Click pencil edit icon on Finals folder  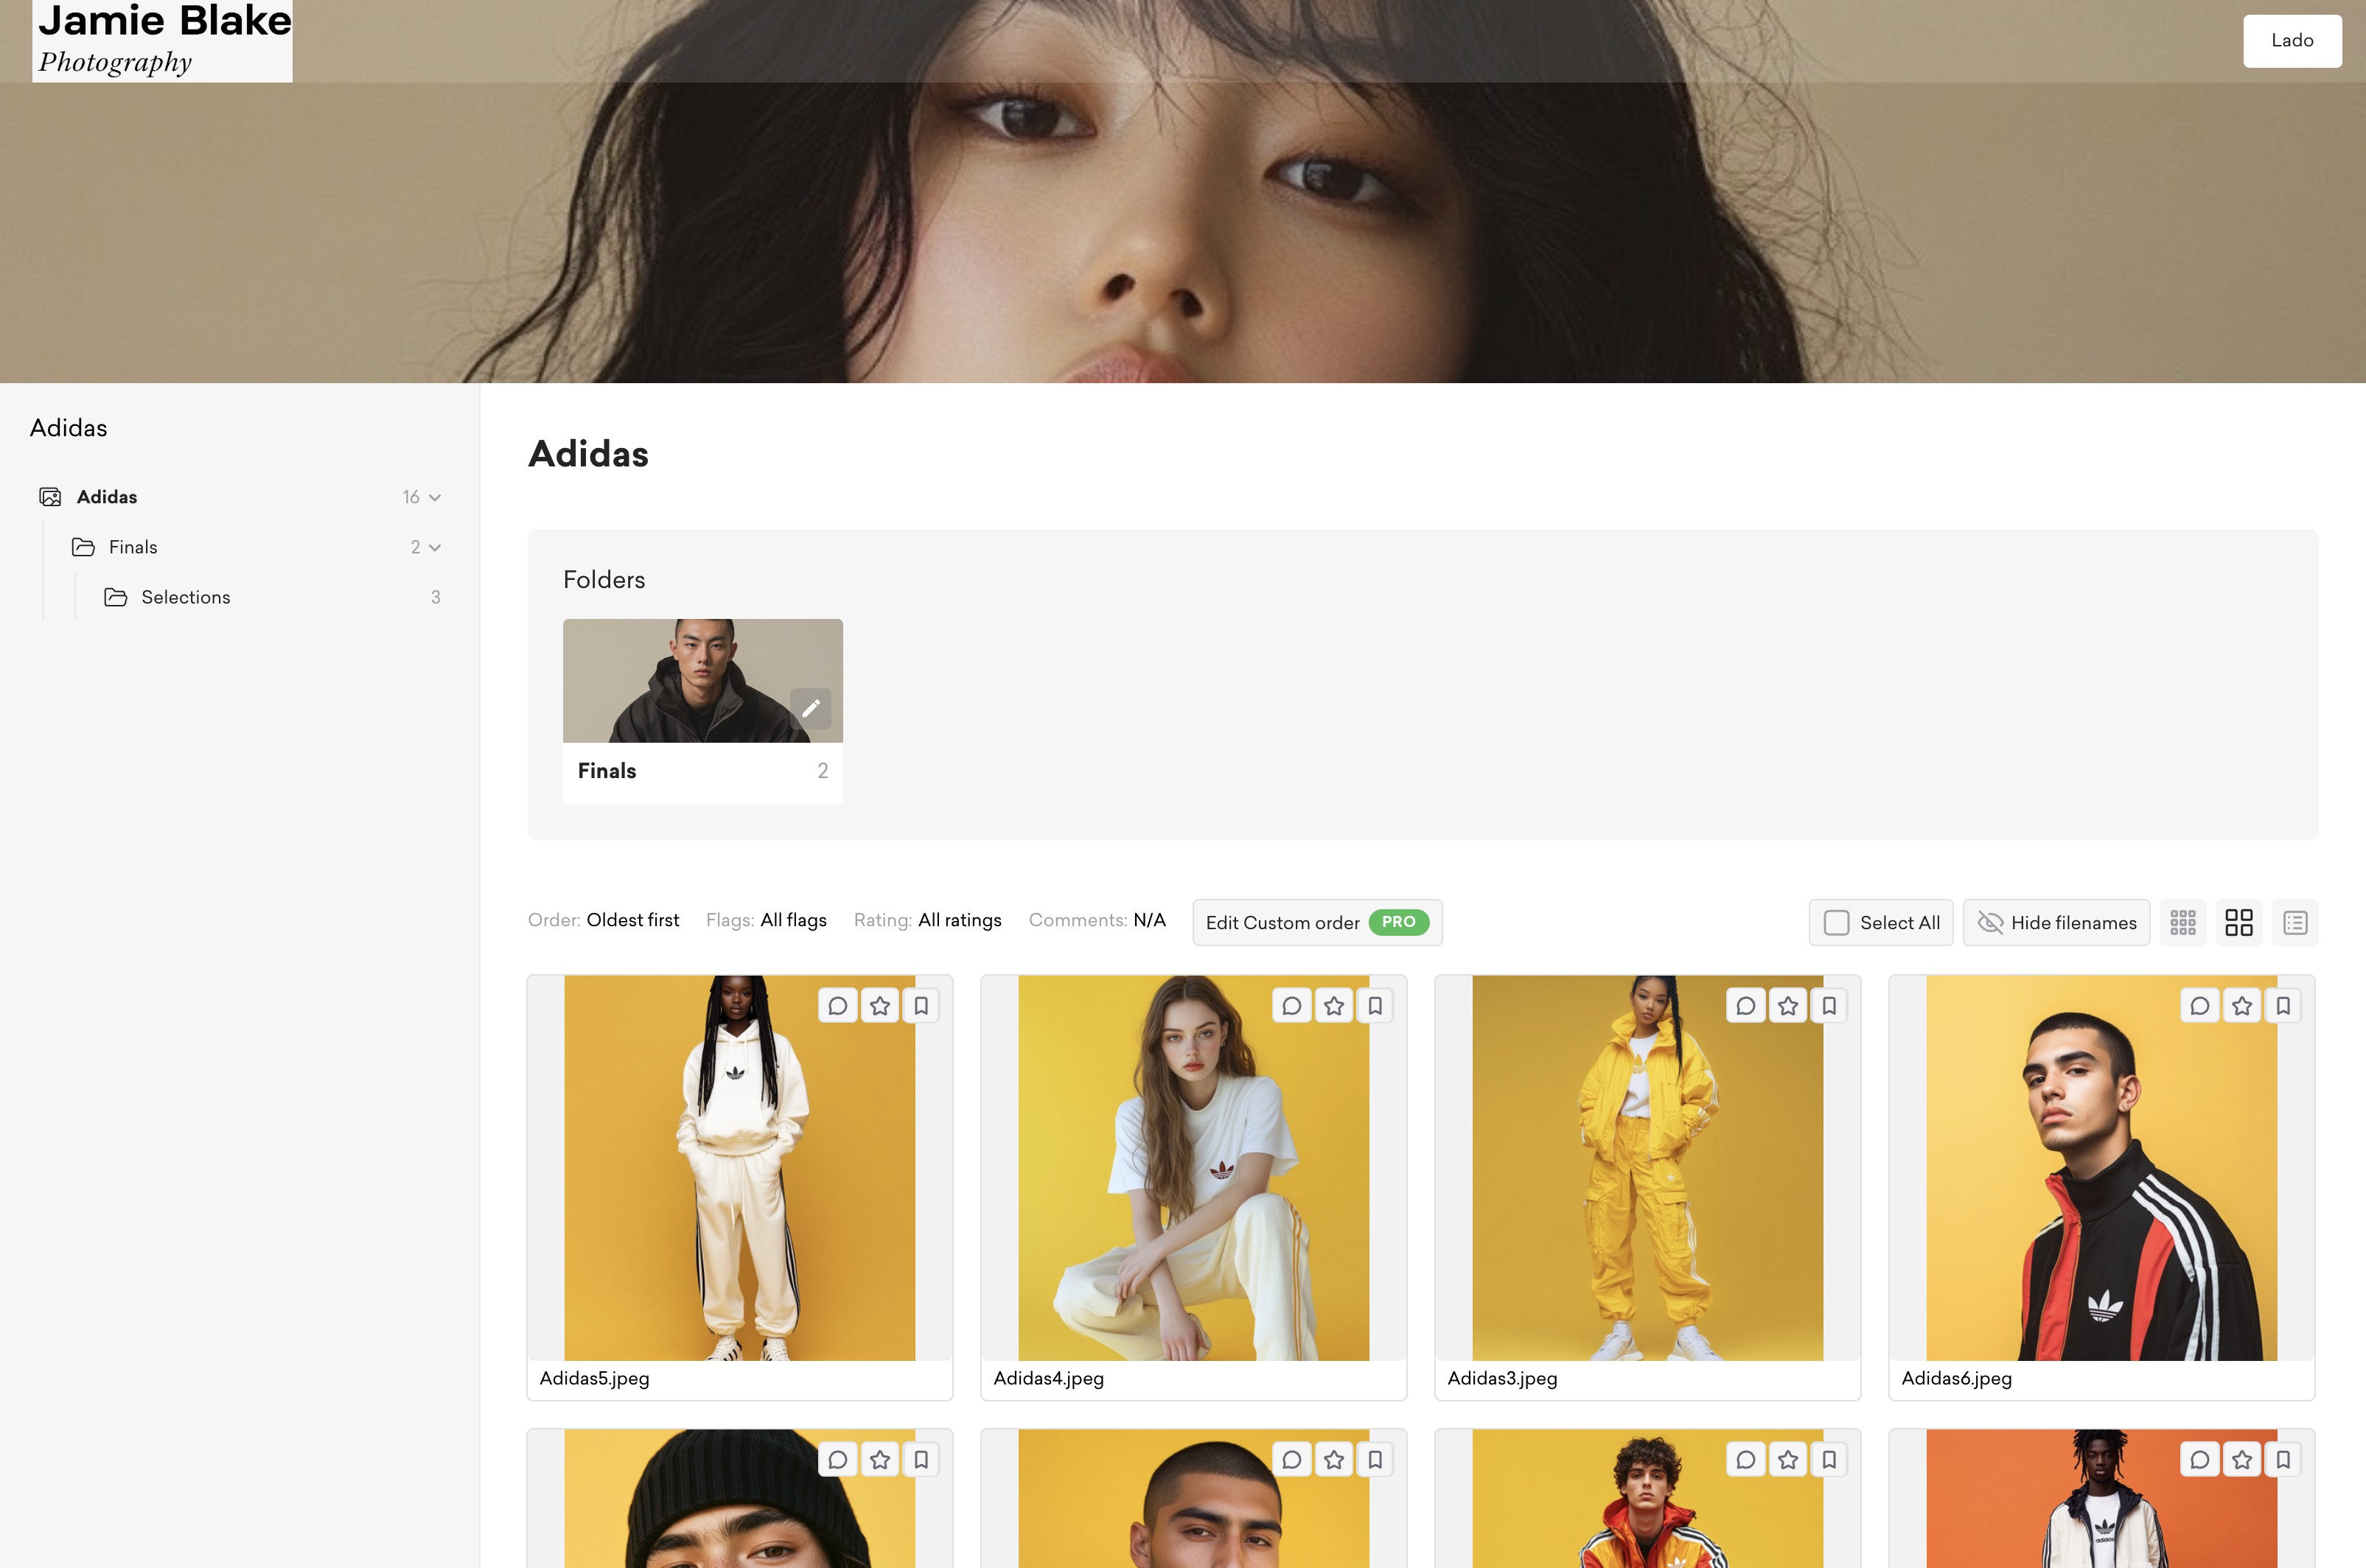811,708
